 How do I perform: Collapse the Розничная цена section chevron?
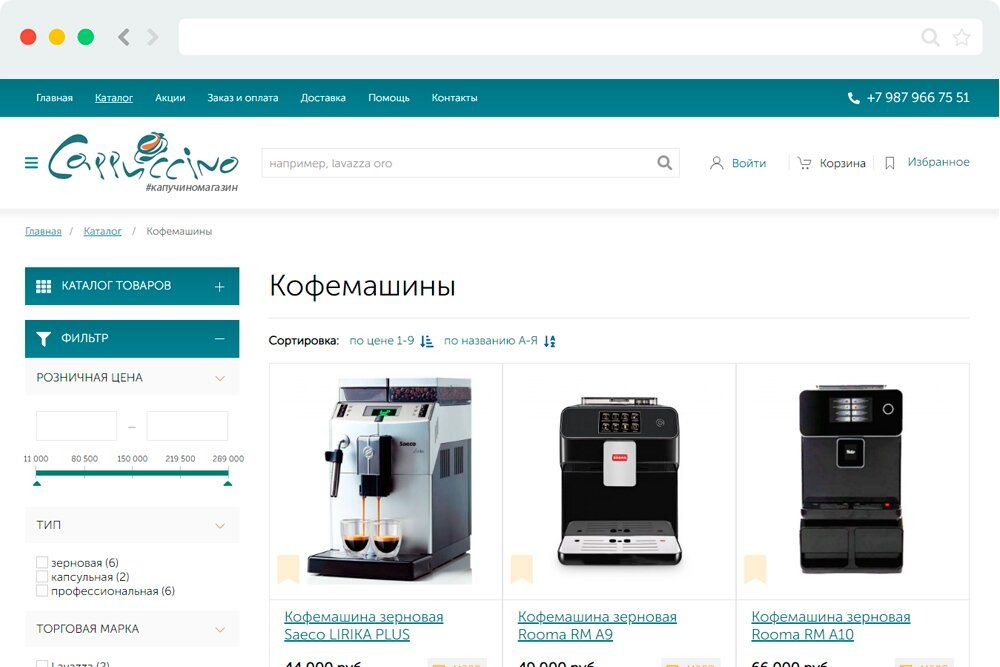[x=220, y=378]
